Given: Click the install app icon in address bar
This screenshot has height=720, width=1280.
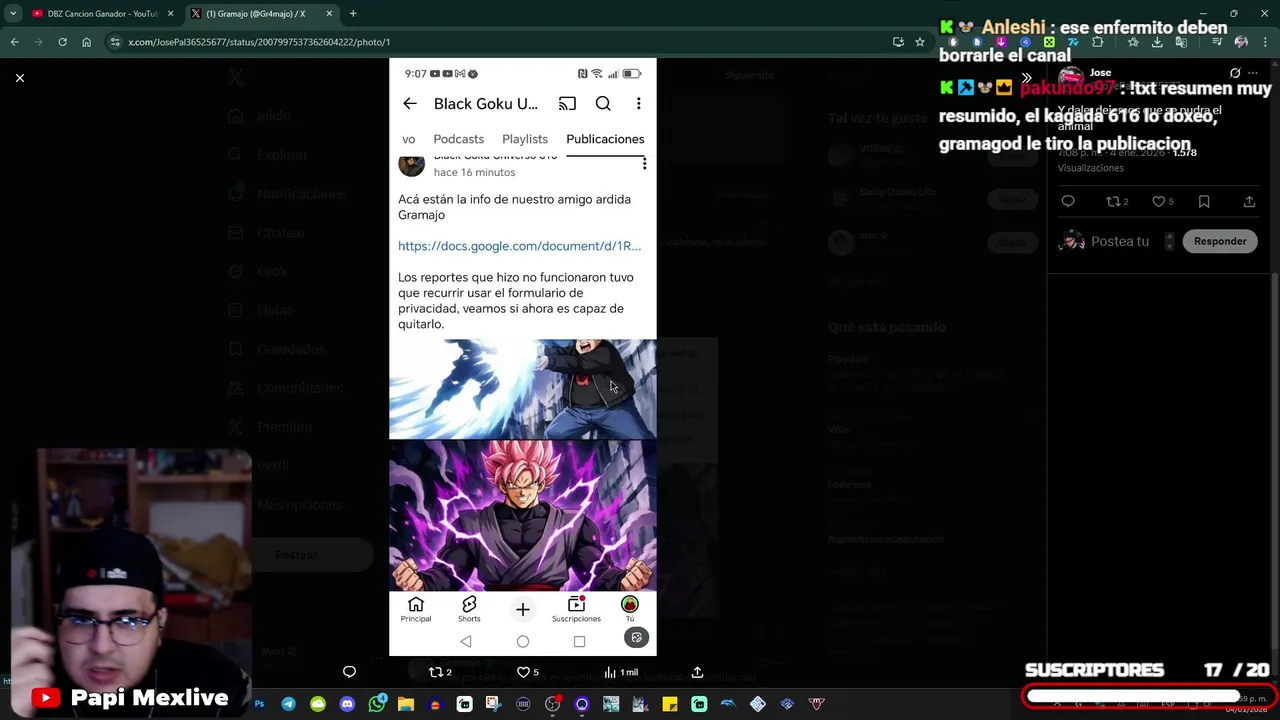Looking at the screenshot, I should point(898,42).
